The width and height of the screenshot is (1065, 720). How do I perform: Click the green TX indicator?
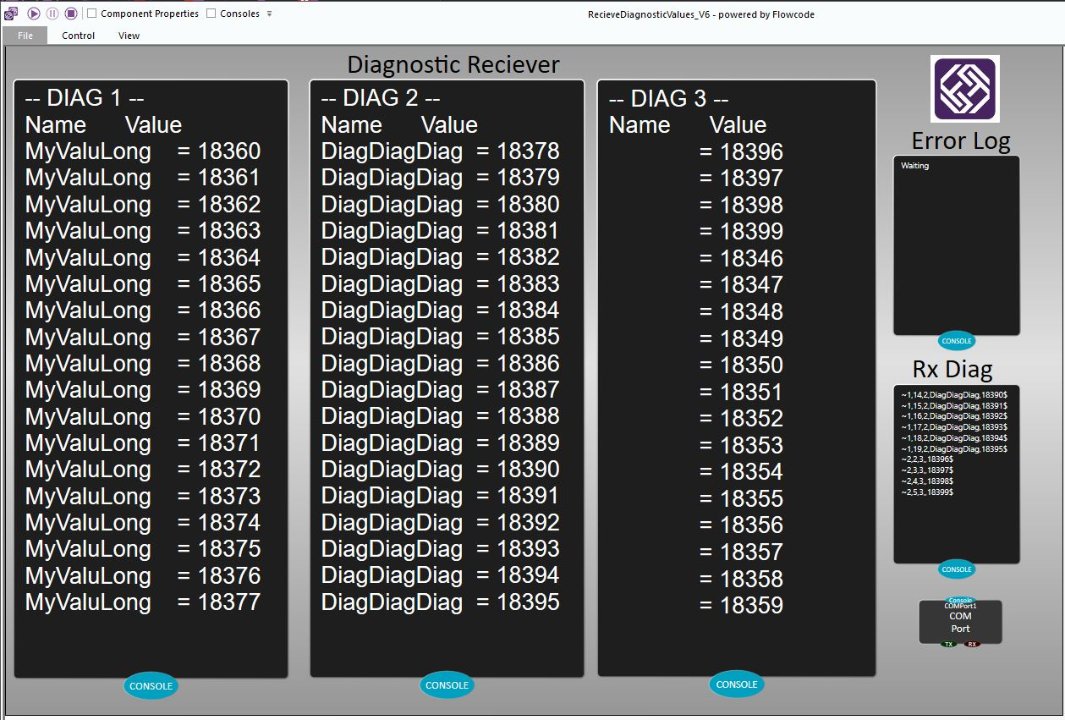(x=949, y=644)
